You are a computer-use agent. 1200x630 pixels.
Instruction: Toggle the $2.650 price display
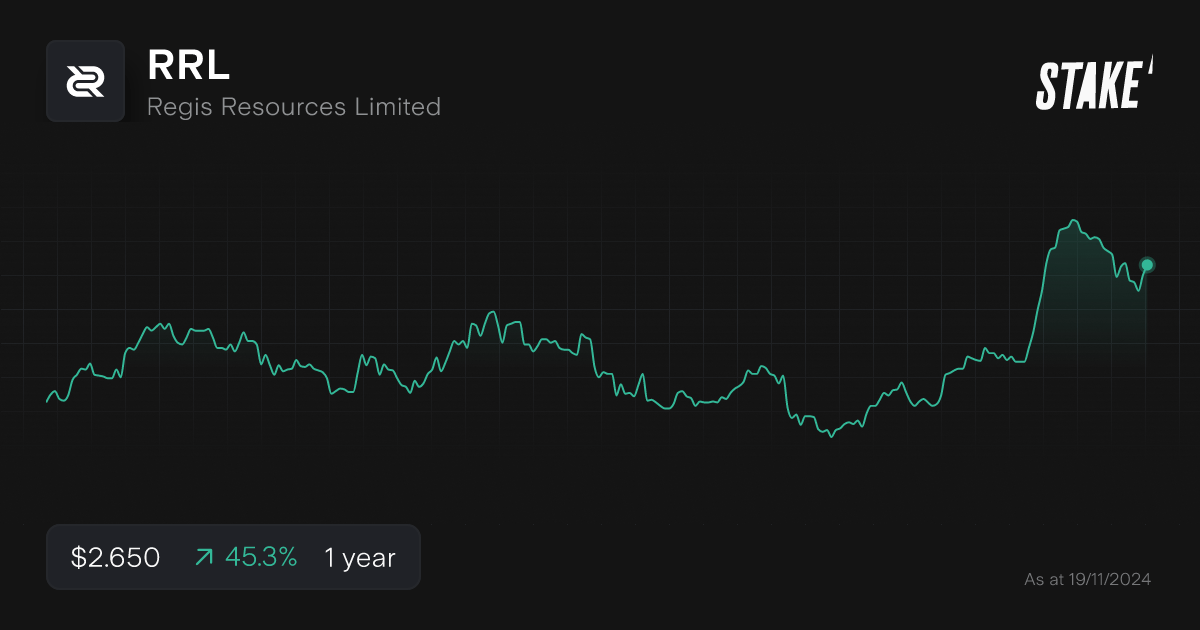114,557
